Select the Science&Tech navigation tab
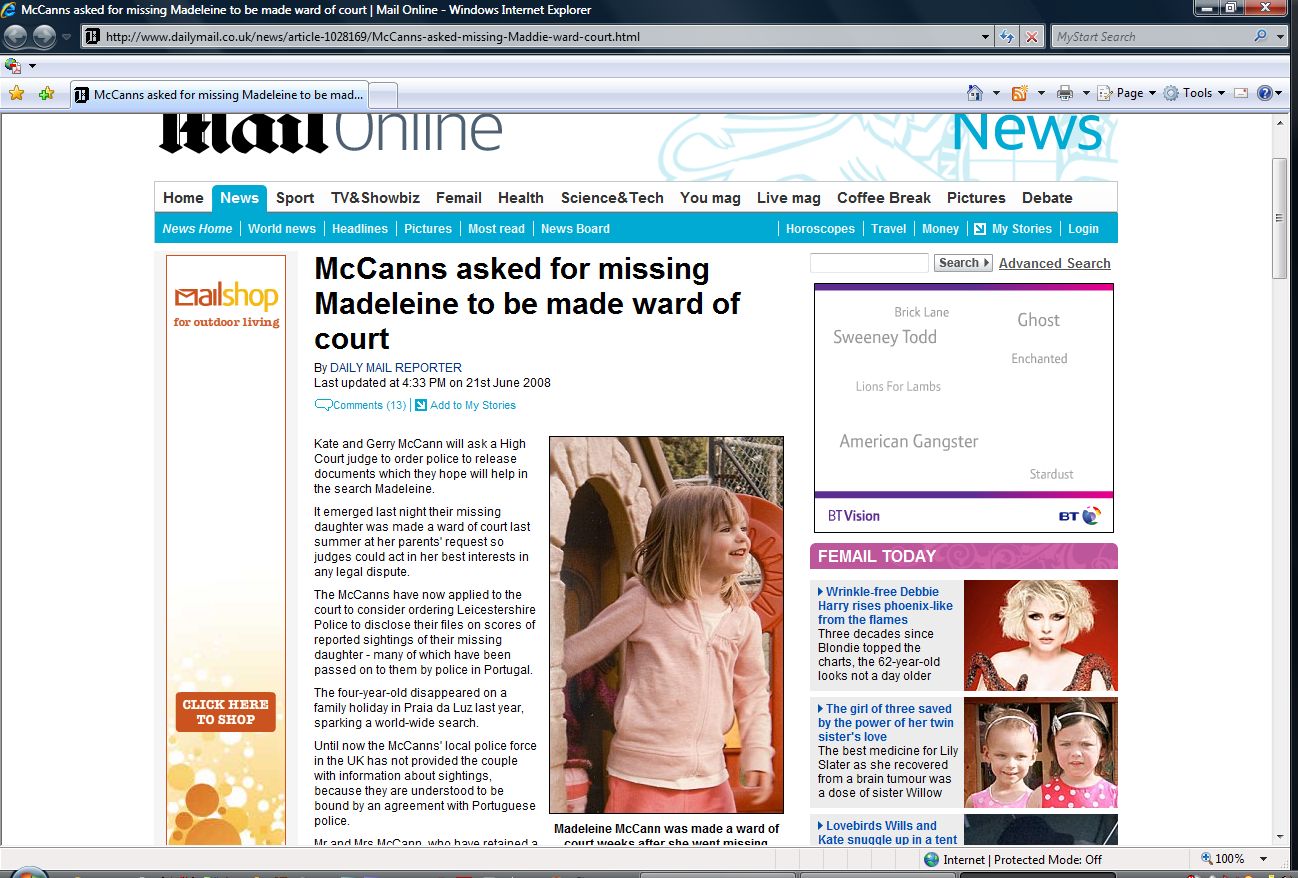Viewport: 1298px width, 878px height. coord(612,198)
